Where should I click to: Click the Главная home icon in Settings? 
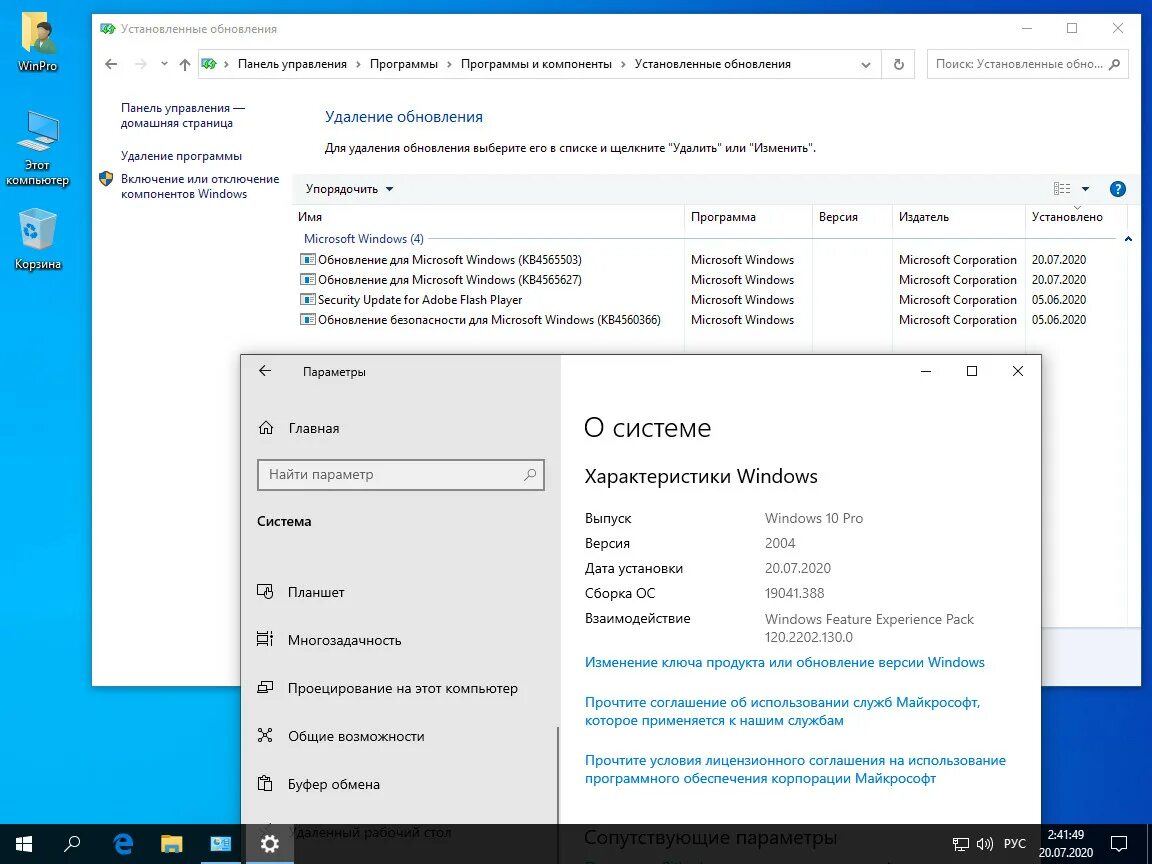tap(266, 428)
